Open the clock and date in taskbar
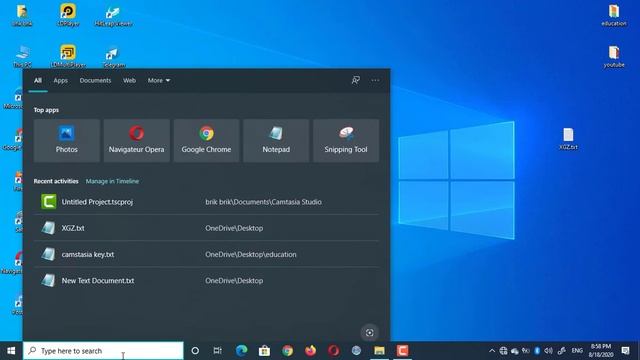640x360 pixels. tap(601, 351)
